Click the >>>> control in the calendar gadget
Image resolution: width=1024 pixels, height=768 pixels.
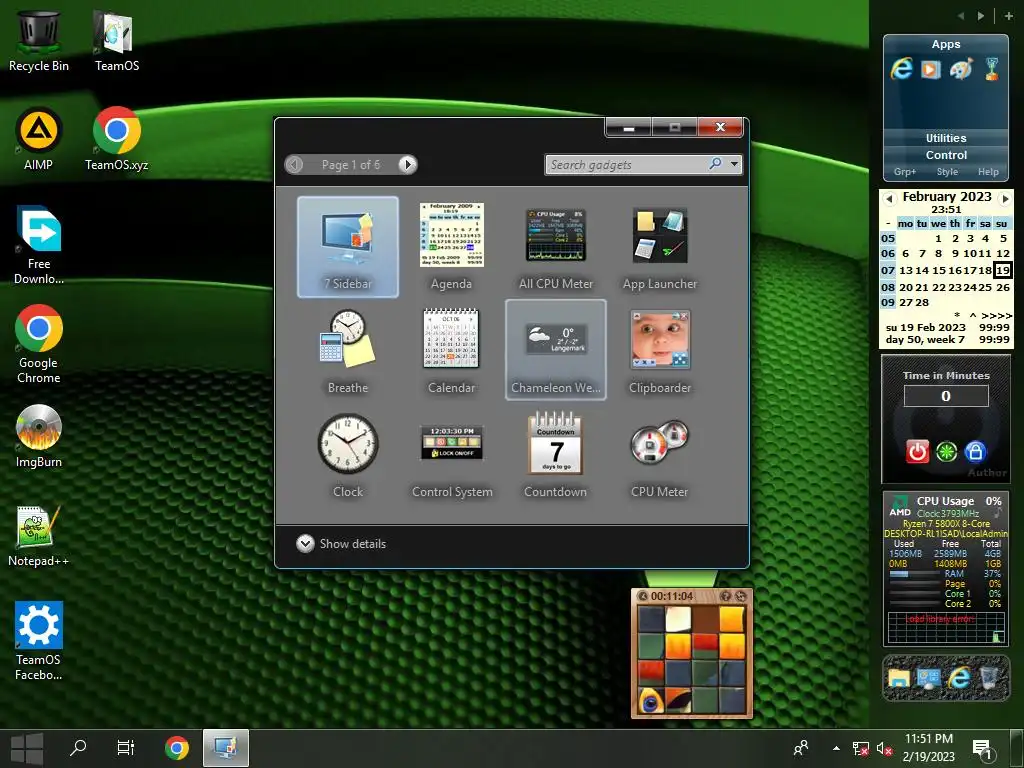pyautogui.click(x=996, y=315)
